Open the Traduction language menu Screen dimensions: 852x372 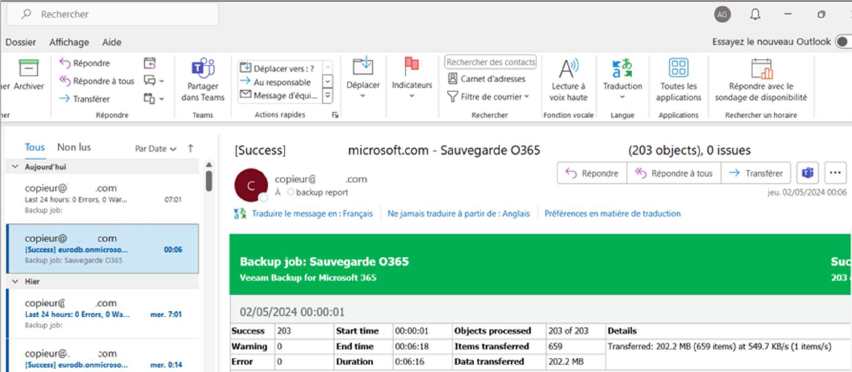click(x=622, y=79)
